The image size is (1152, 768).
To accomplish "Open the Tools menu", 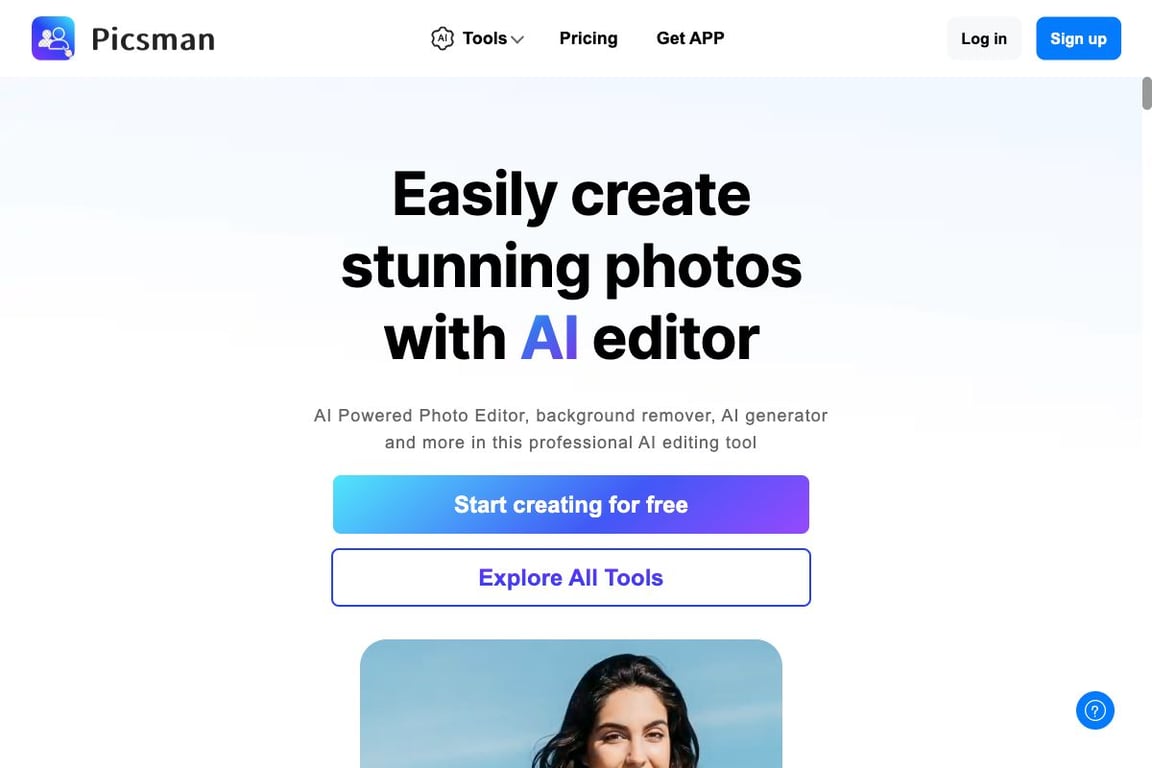I will 484,38.
